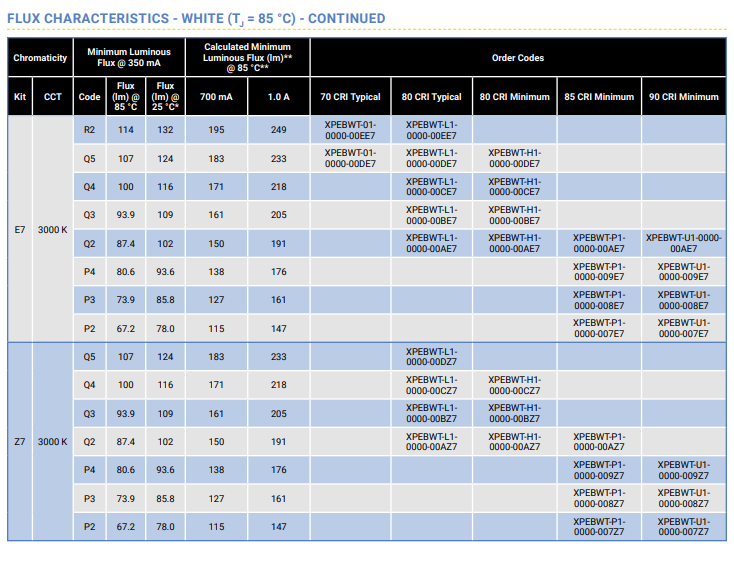The height and width of the screenshot is (561, 734).
Task: Click order code XPEBWT-L1-0000-00BE7
Action: (x=432, y=215)
